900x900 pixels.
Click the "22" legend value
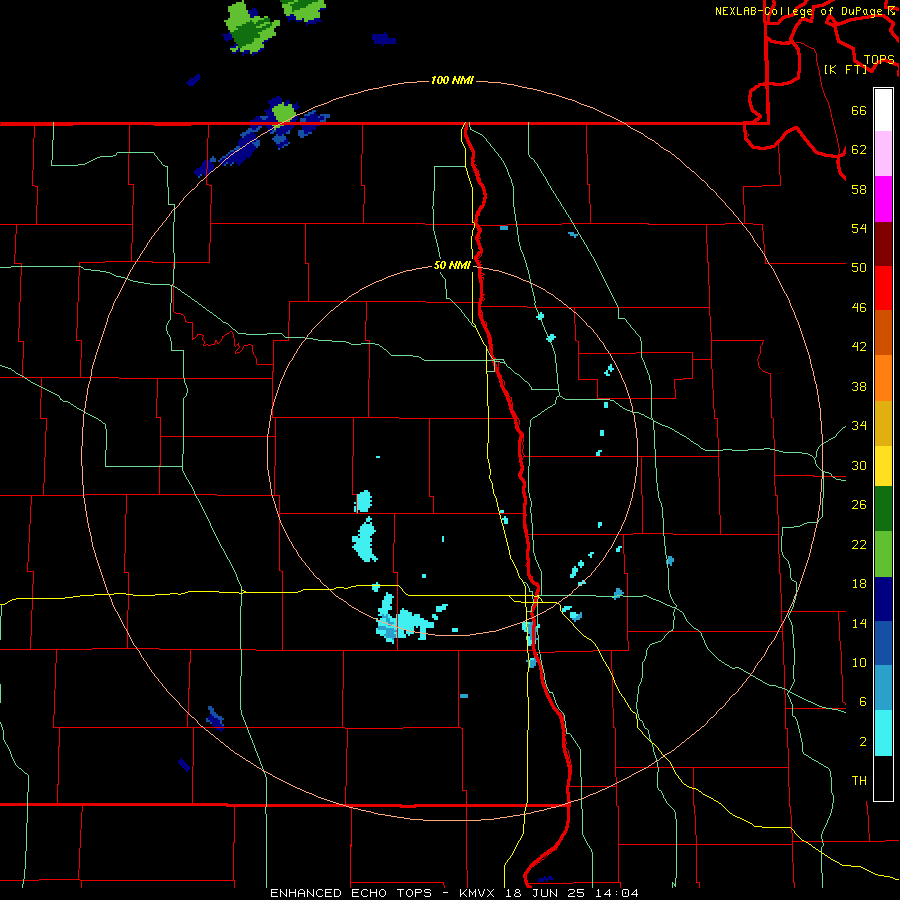pyautogui.click(x=859, y=544)
